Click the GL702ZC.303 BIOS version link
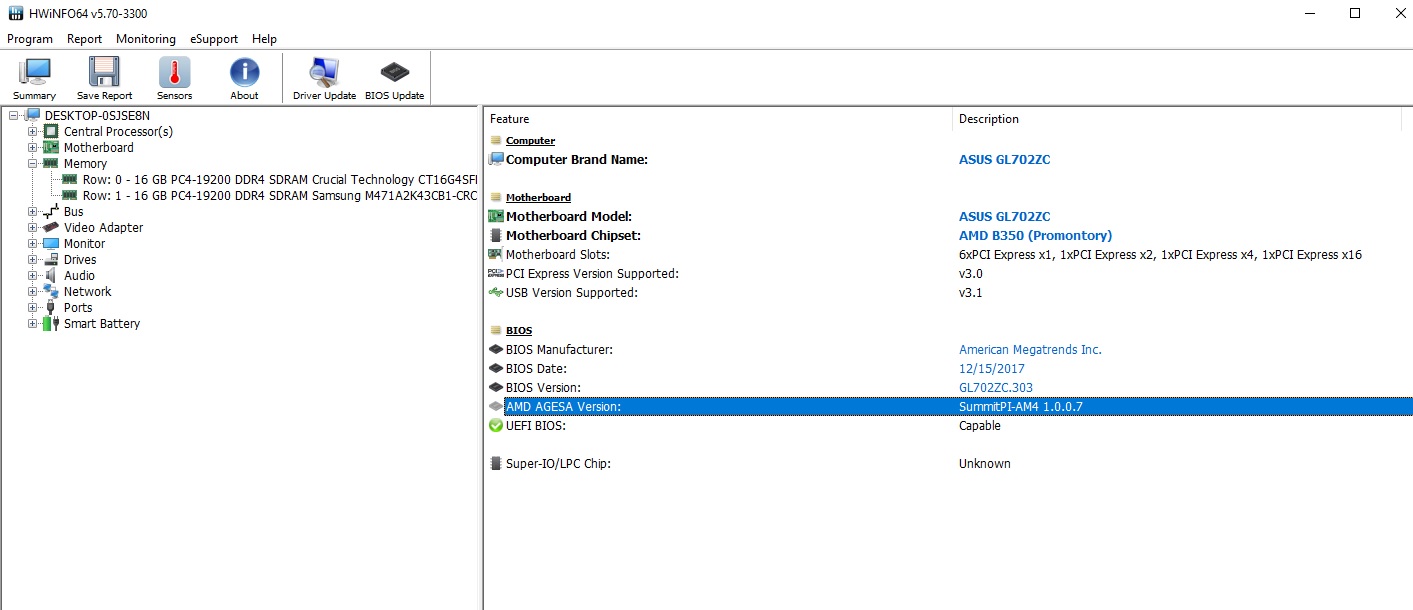The height and width of the screenshot is (610, 1413). point(996,388)
